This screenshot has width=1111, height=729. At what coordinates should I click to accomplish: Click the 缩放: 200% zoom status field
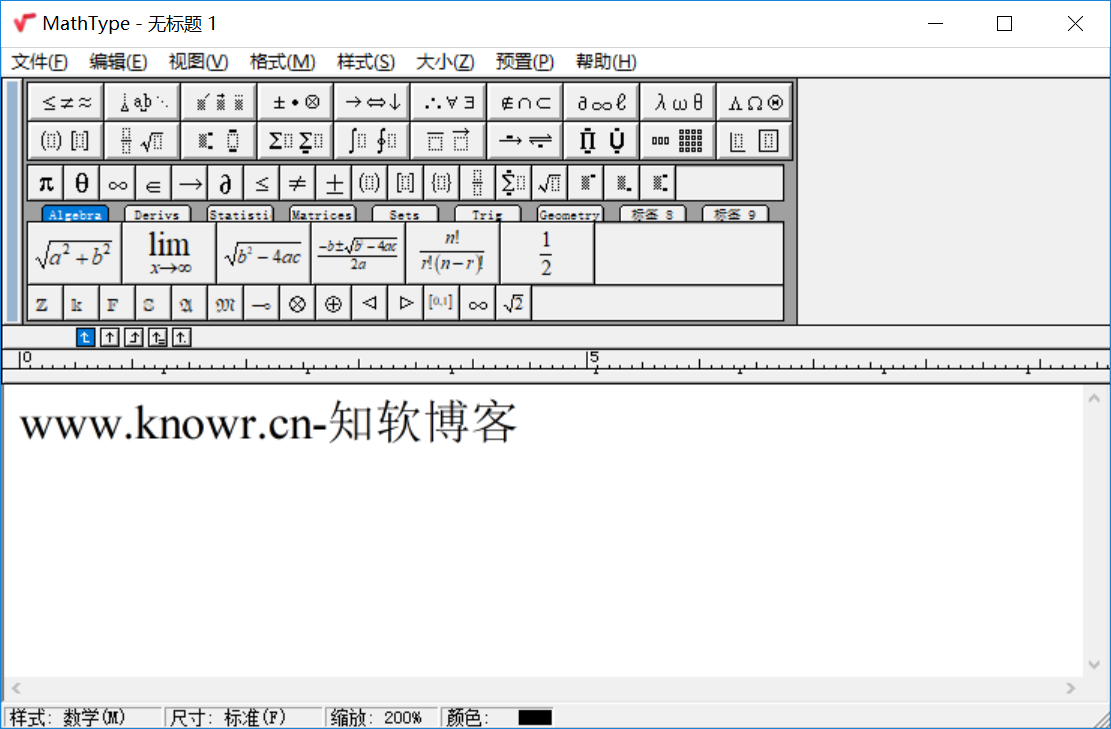pyautogui.click(x=381, y=718)
